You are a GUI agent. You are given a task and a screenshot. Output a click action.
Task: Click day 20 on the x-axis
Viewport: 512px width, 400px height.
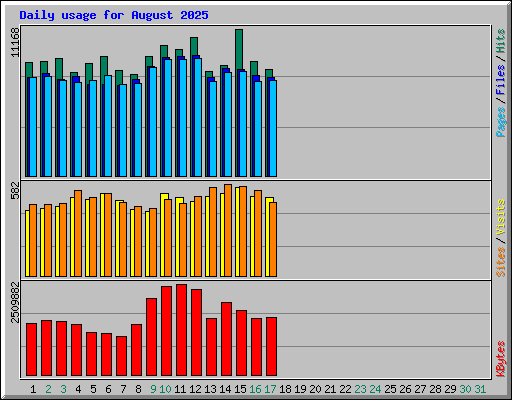(x=315, y=389)
